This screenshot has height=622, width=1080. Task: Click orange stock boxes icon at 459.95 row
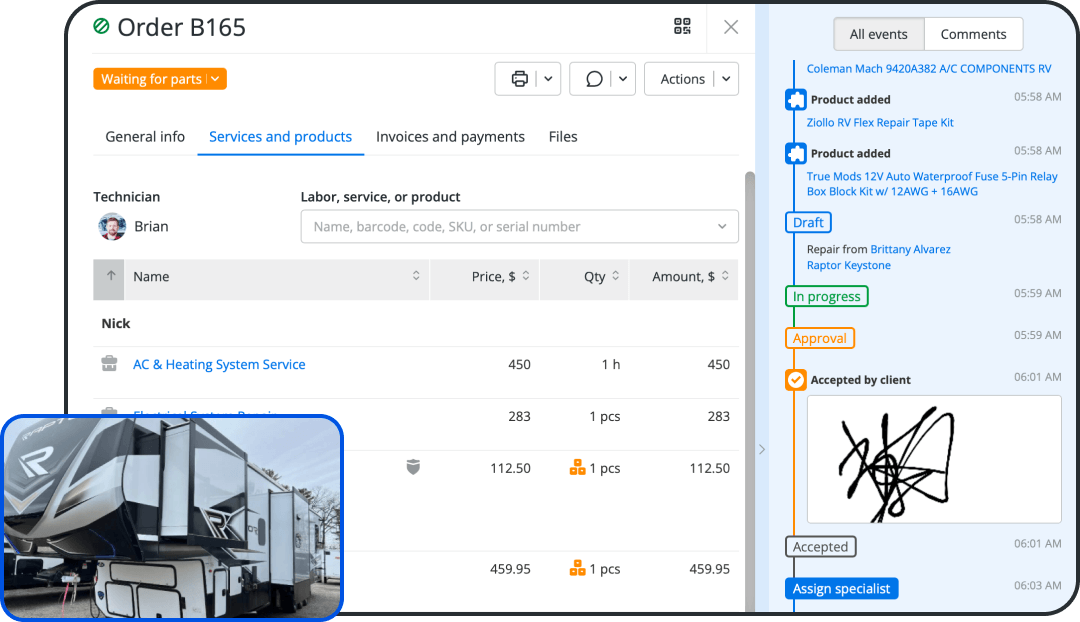pos(577,568)
